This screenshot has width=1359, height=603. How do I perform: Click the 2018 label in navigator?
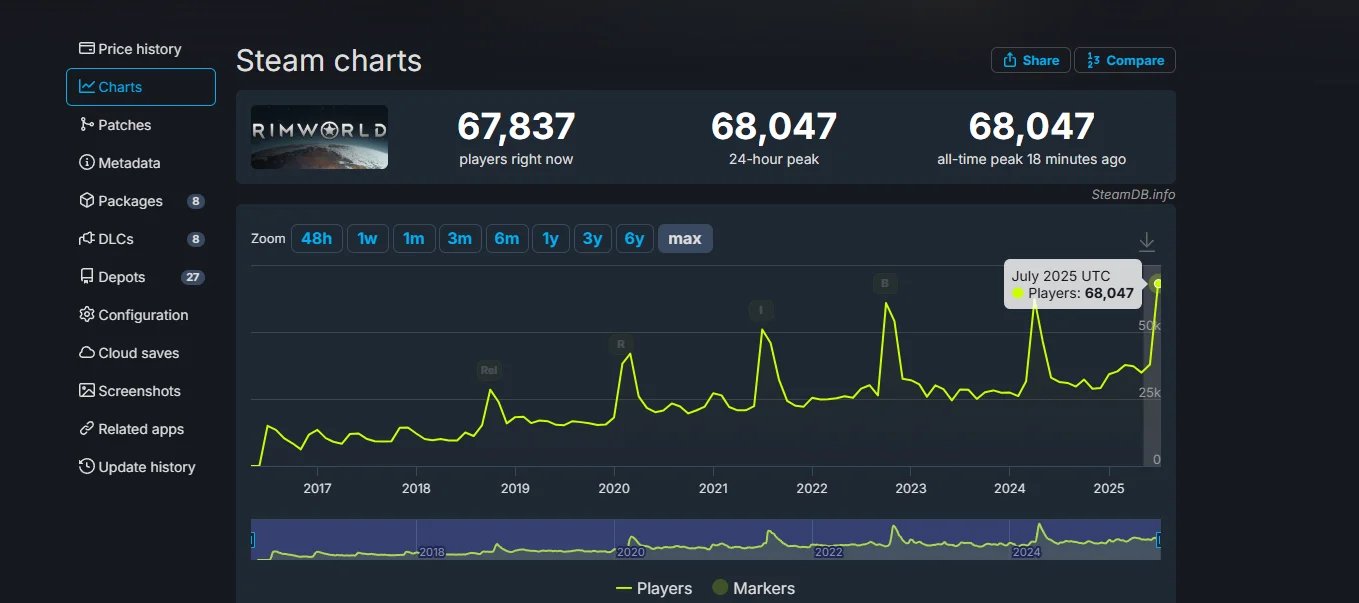[x=432, y=552]
